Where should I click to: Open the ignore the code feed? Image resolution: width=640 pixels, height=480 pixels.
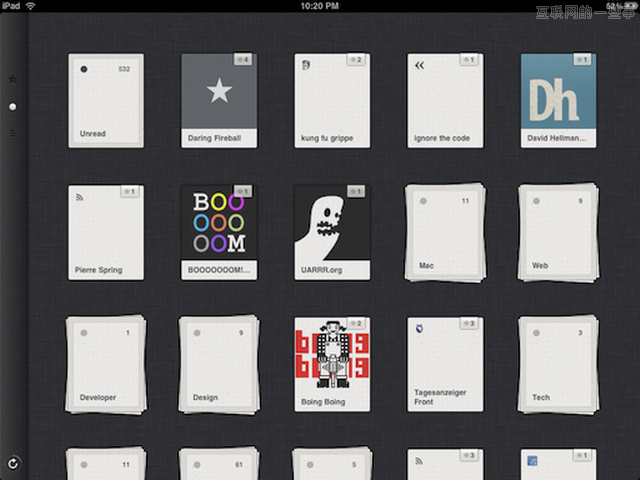coord(445,100)
